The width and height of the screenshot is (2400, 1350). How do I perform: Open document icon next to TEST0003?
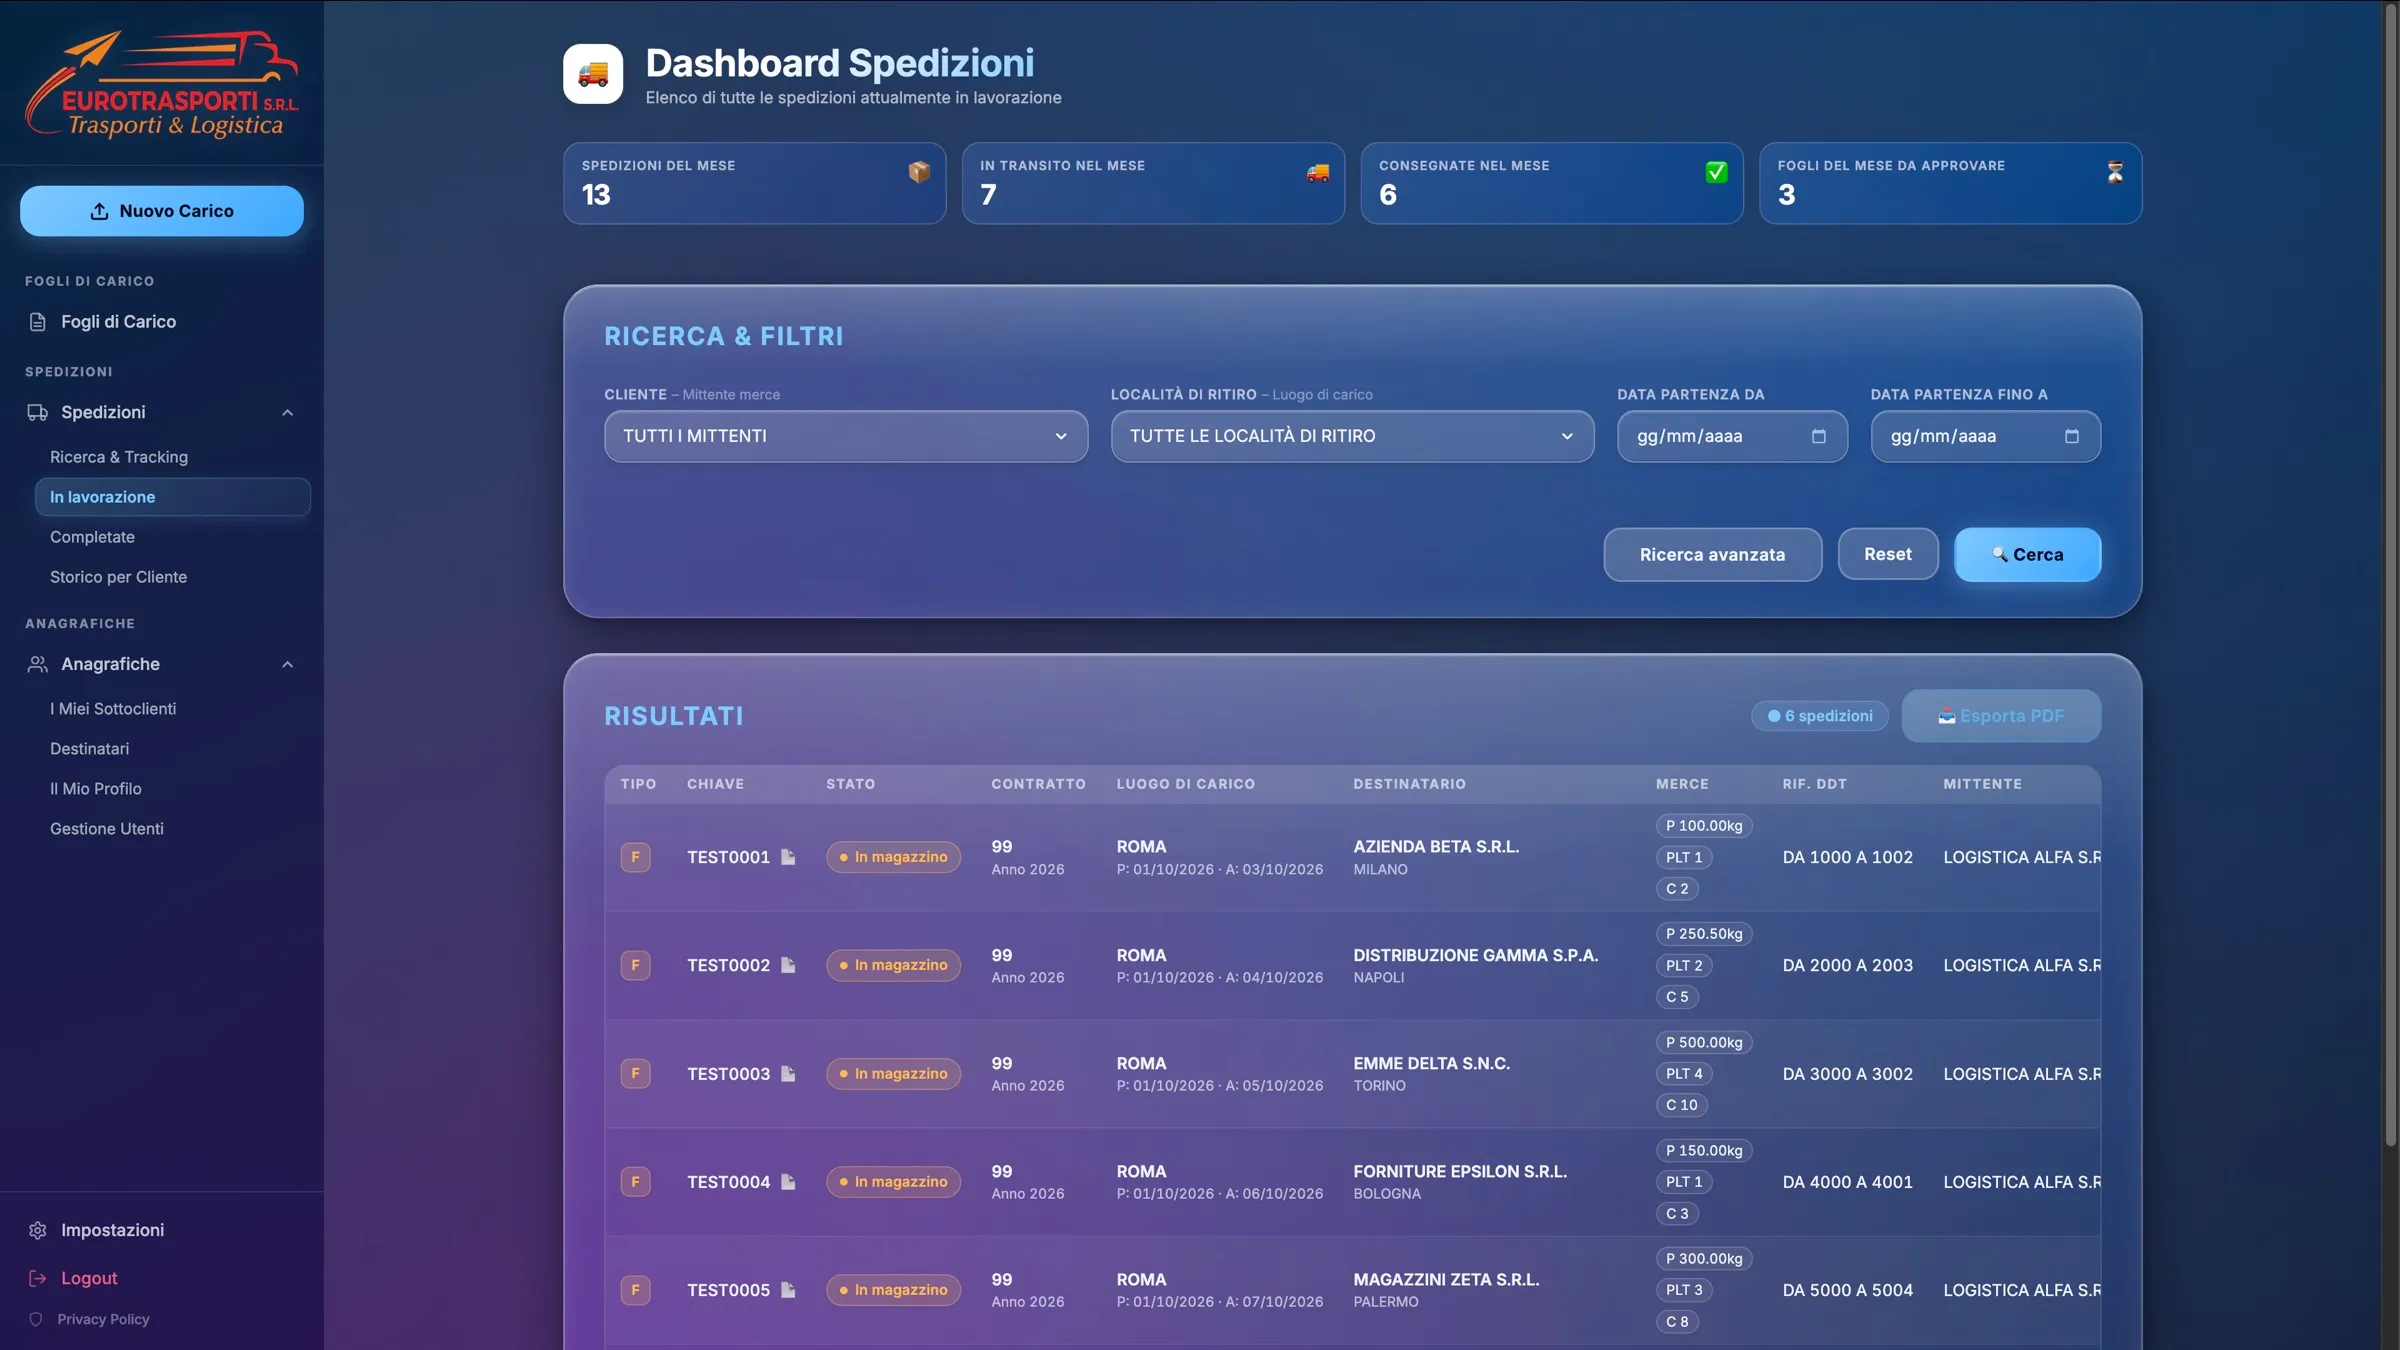(x=788, y=1073)
